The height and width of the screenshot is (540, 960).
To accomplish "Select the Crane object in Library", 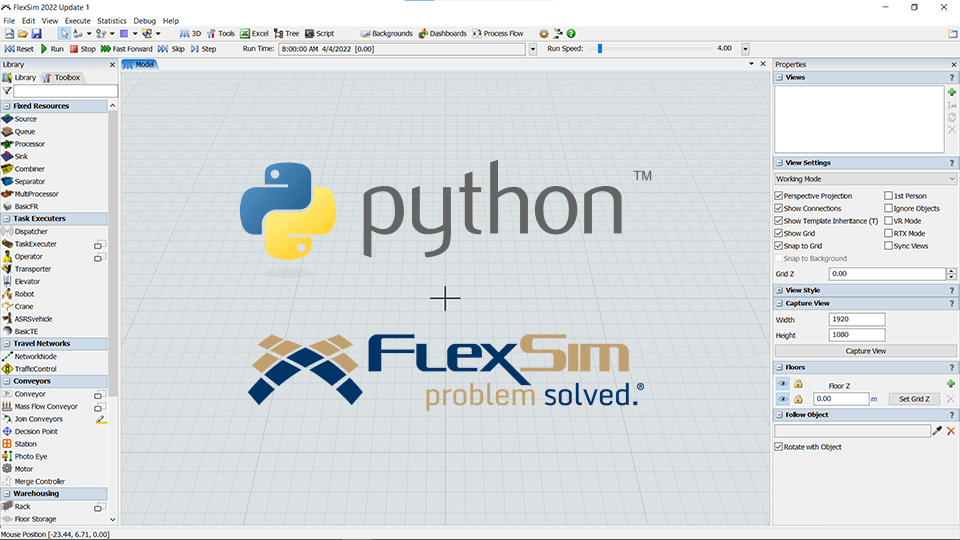I will click(18, 306).
